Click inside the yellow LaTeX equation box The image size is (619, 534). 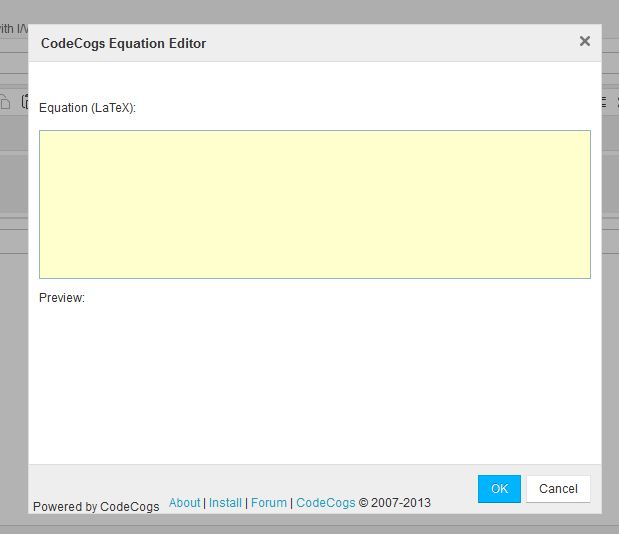[x=314, y=204]
